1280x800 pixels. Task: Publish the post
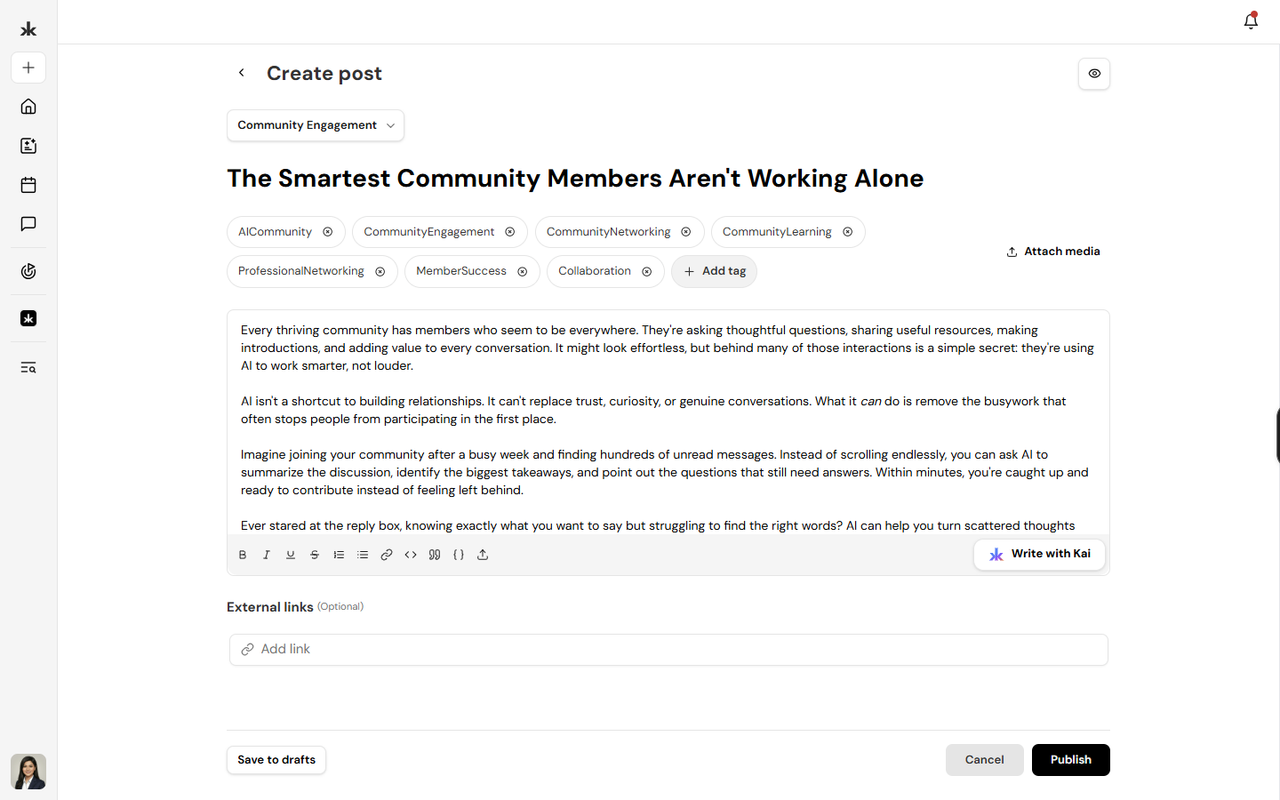point(1071,760)
